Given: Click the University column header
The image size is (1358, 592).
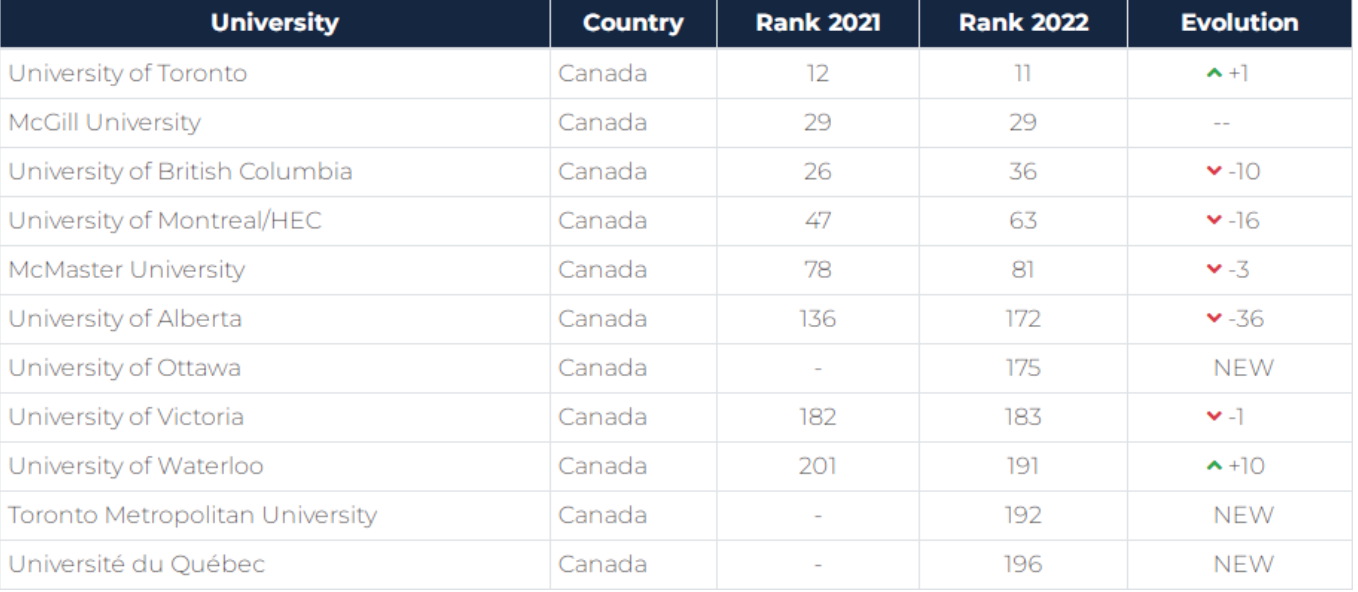Looking at the screenshot, I should (274, 23).
